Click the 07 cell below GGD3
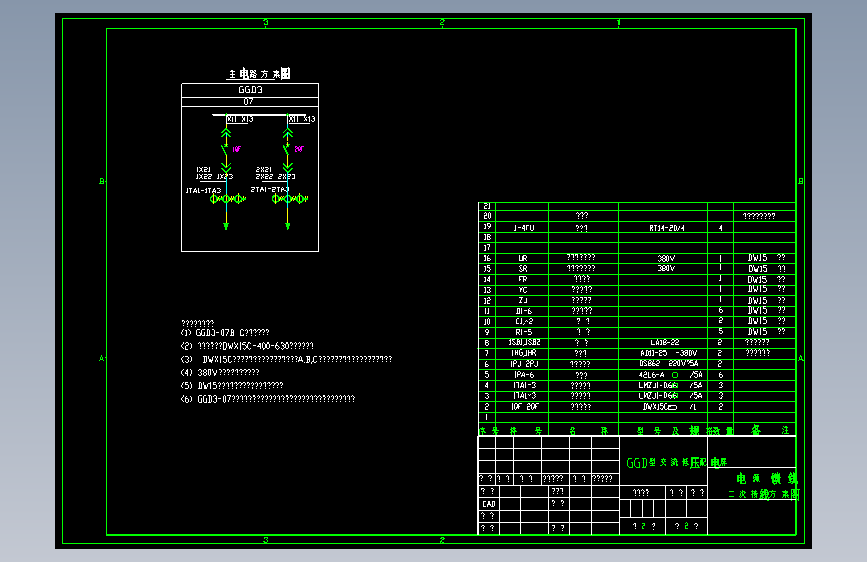 point(250,102)
